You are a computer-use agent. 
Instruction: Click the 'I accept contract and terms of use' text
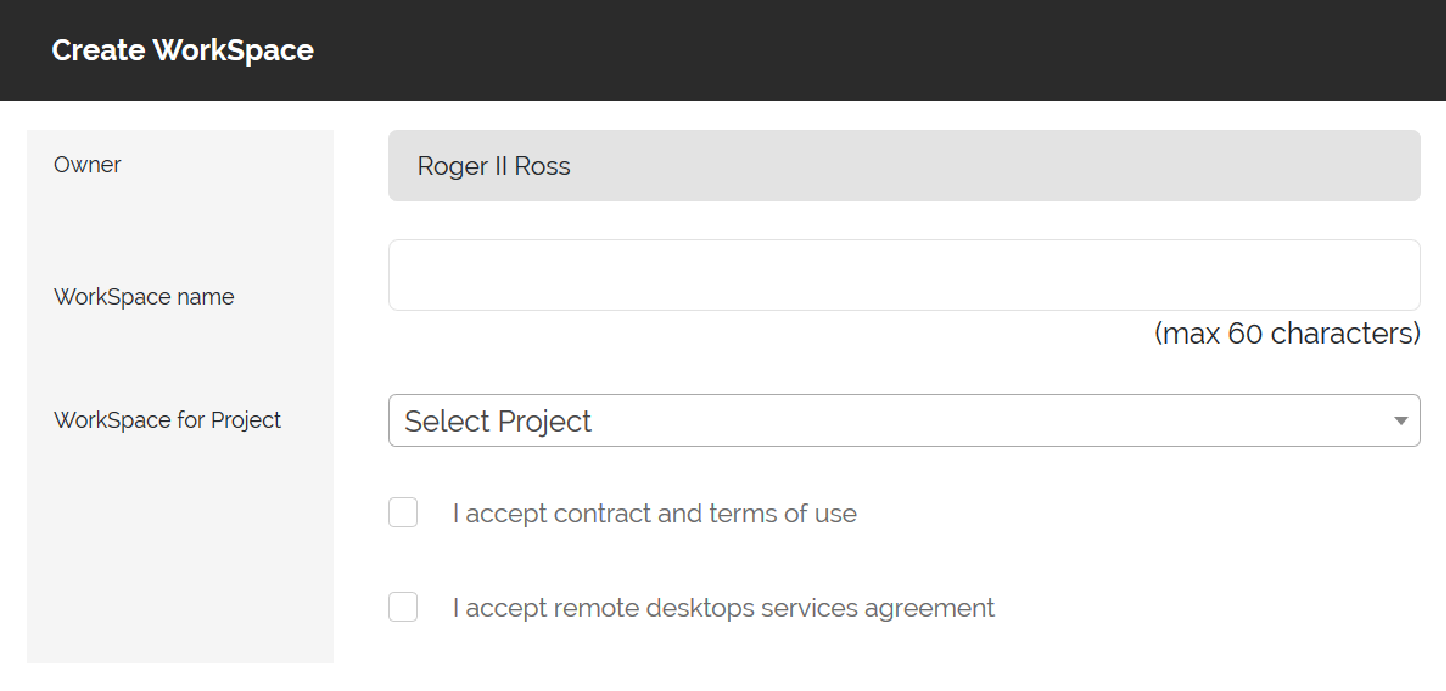click(655, 514)
